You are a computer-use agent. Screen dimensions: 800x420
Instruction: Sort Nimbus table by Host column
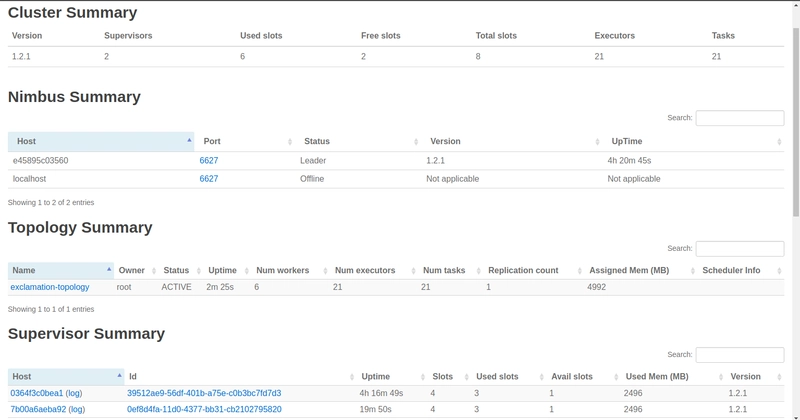[100, 141]
